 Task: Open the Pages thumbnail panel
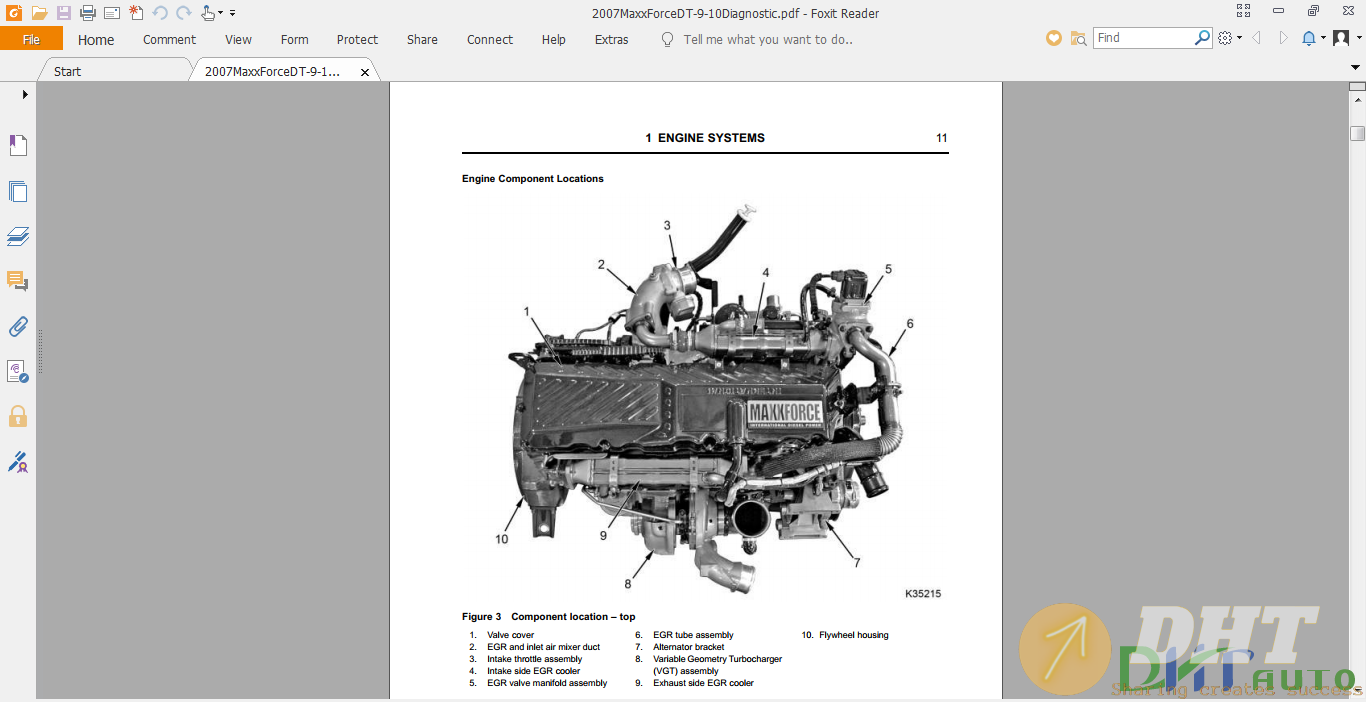point(18,192)
